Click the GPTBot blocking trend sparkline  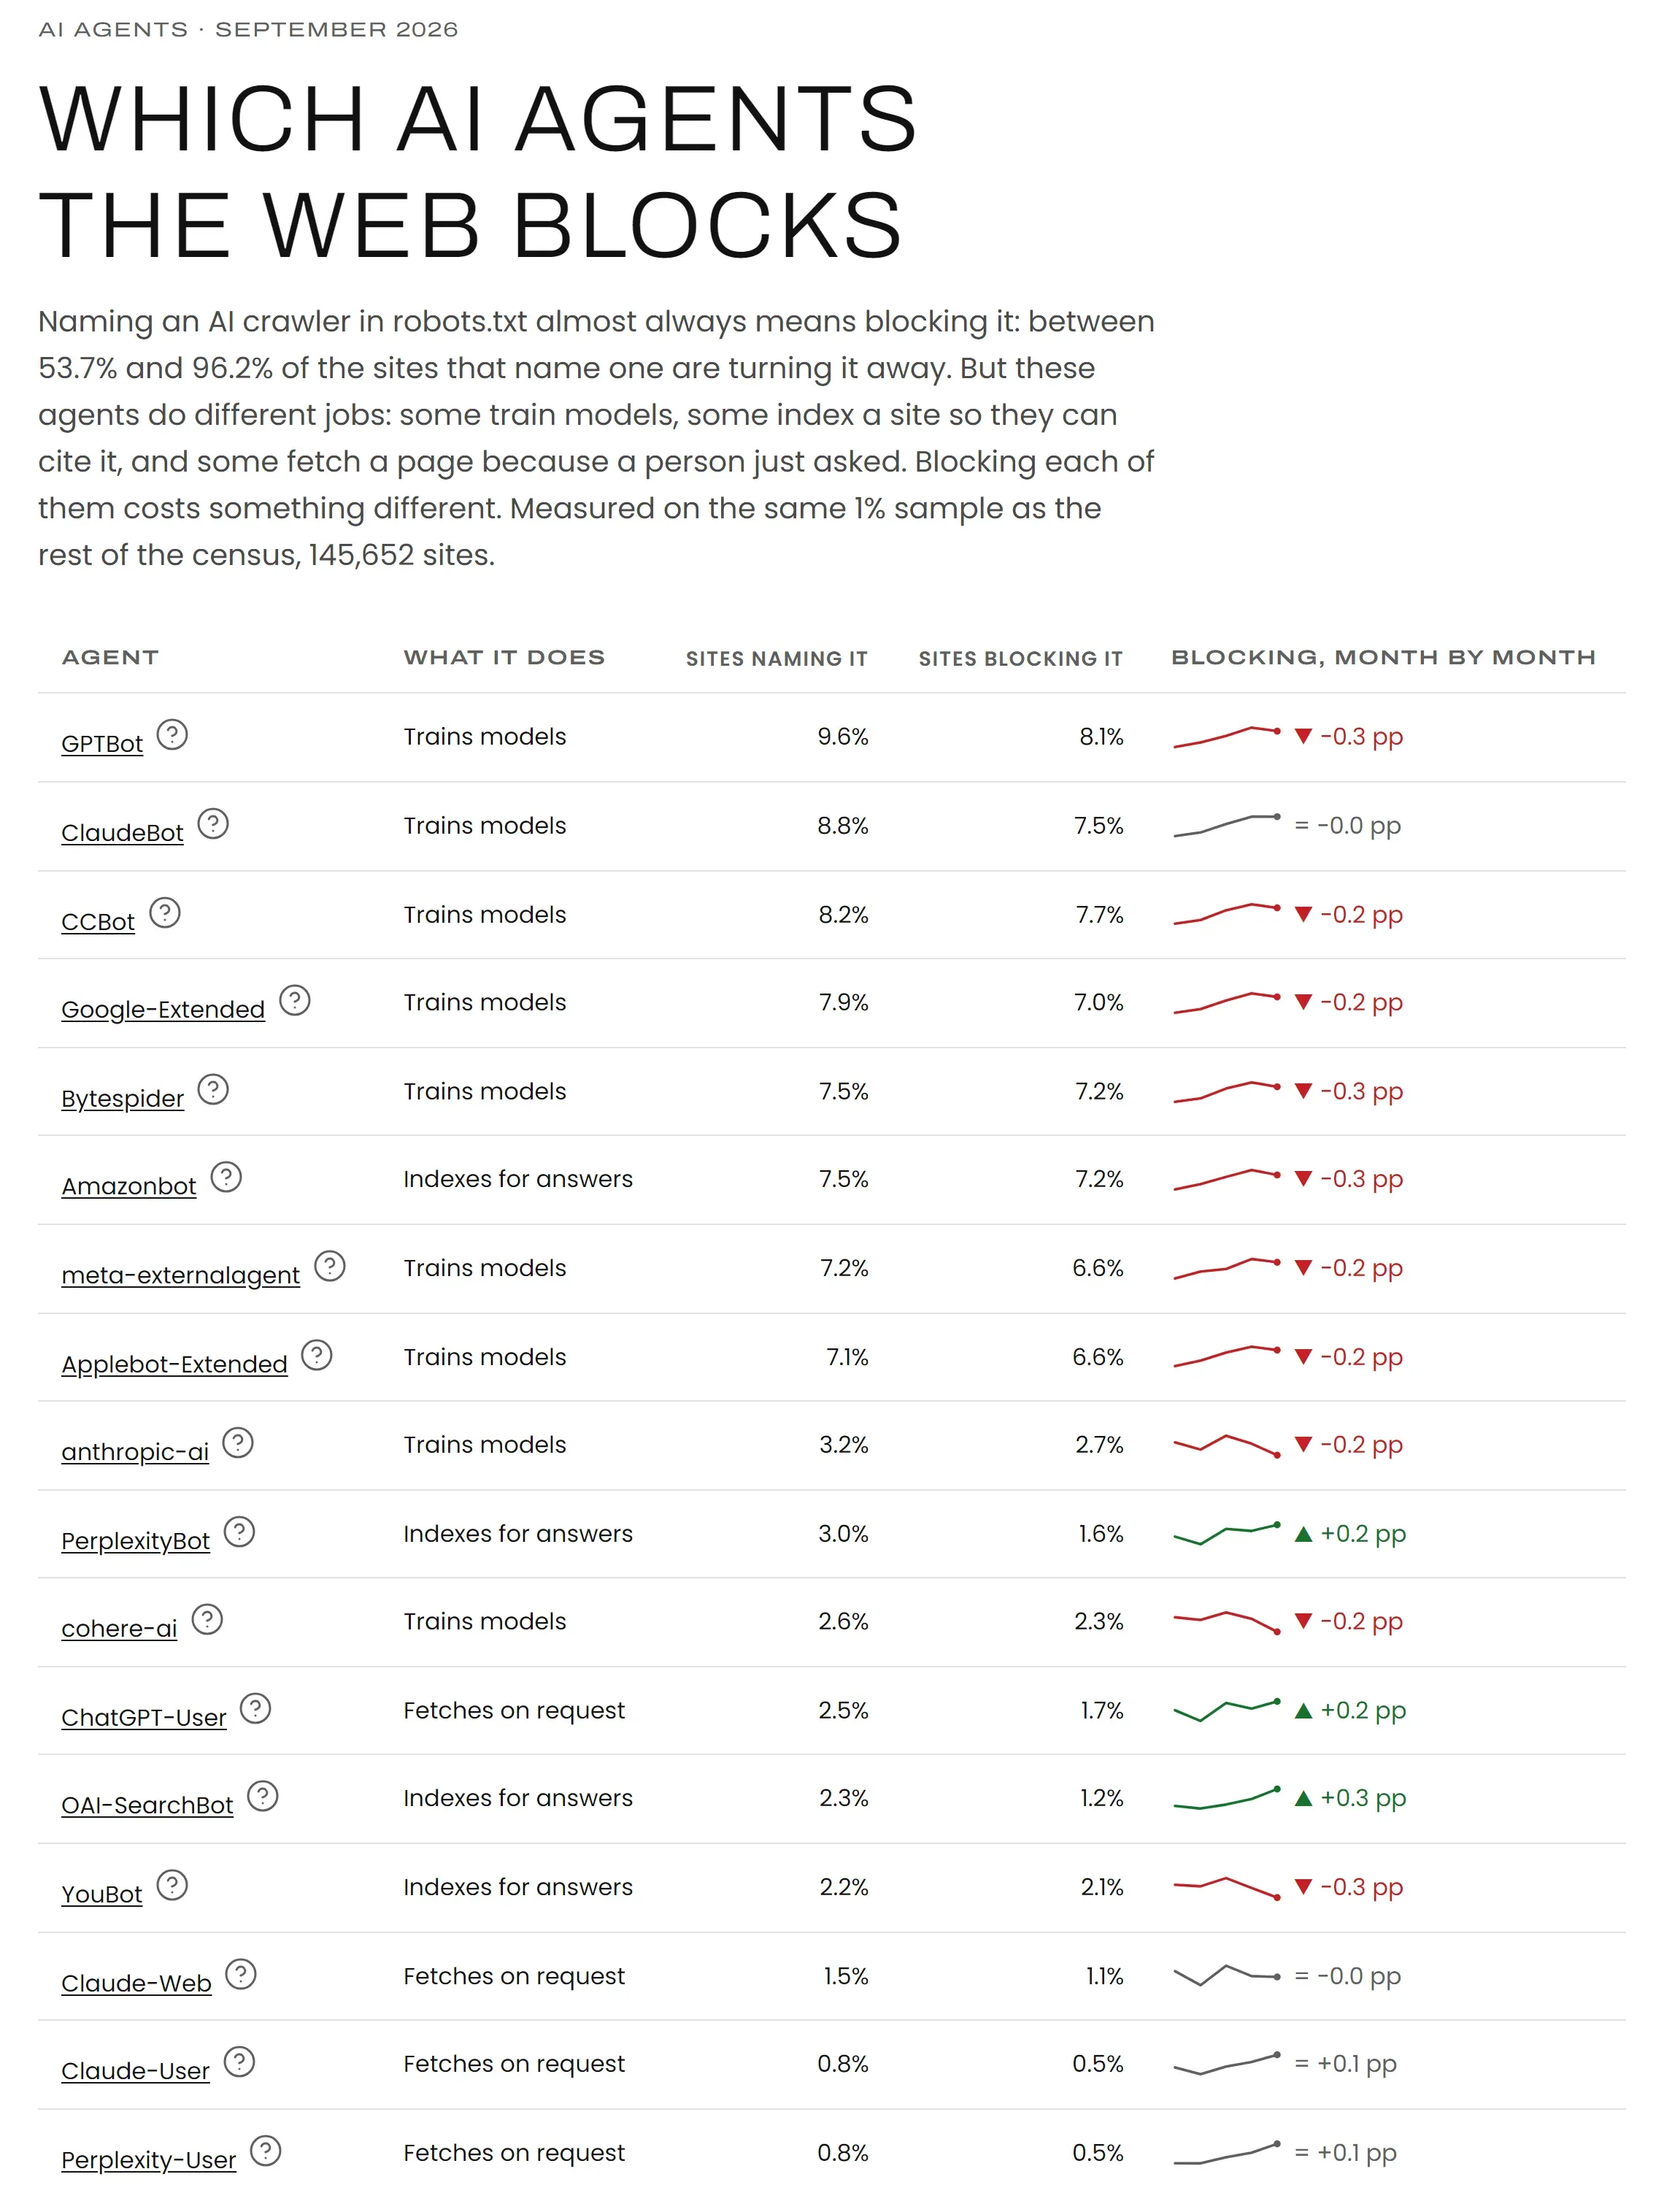[x=1227, y=737]
